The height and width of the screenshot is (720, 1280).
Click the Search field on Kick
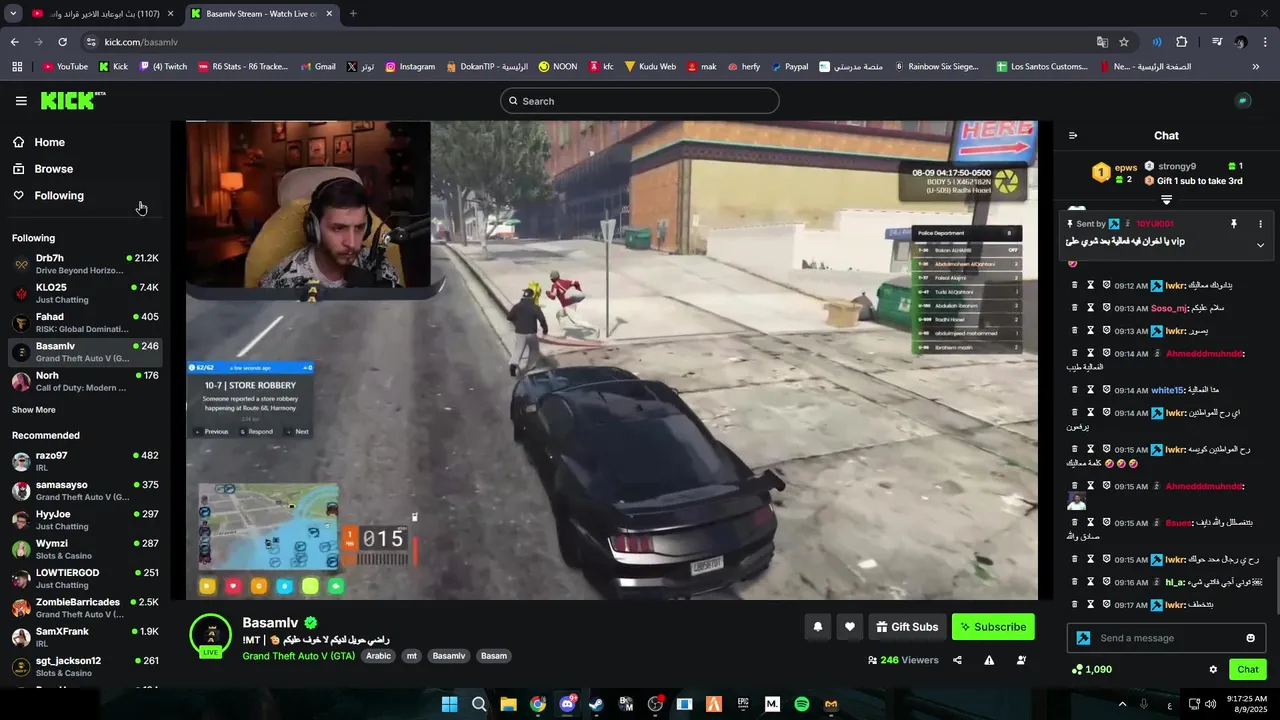(640, 101)
